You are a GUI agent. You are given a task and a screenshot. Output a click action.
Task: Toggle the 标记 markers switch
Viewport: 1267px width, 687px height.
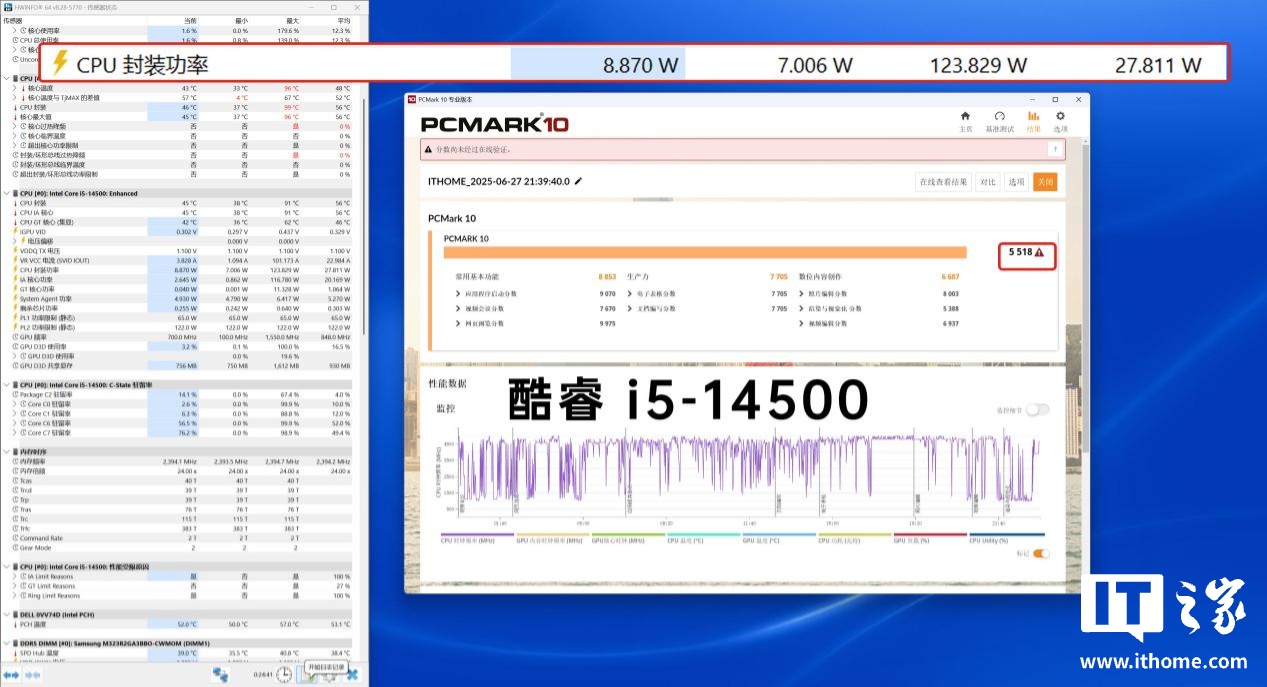tap(1041, 553)
